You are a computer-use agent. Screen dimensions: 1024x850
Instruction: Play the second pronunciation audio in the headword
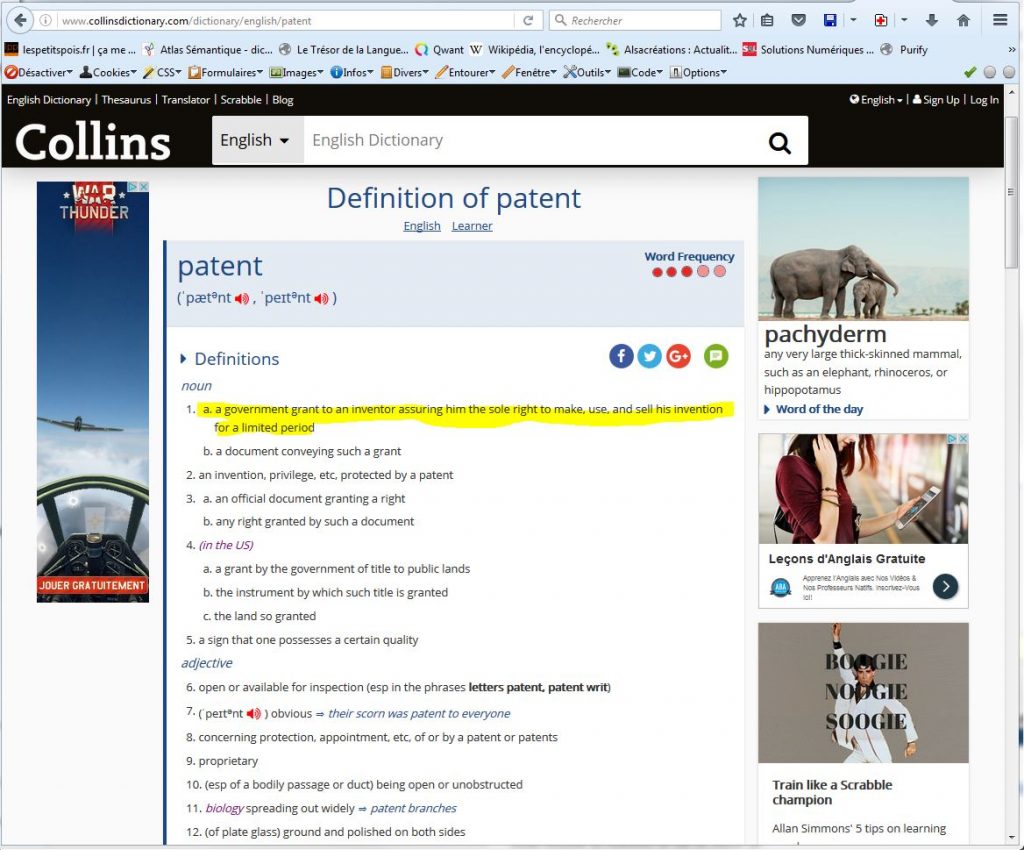(x=321, y=298)
